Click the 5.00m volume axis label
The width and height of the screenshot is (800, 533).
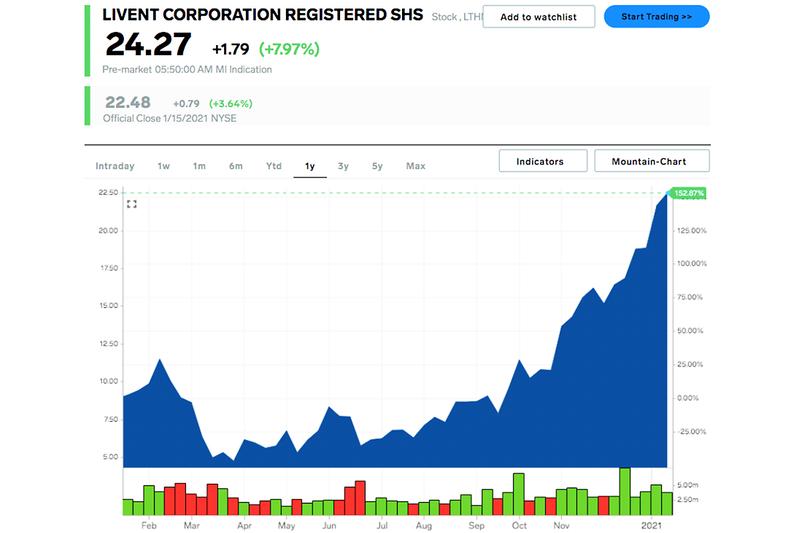pyautogui.click(x=688, y=485)
